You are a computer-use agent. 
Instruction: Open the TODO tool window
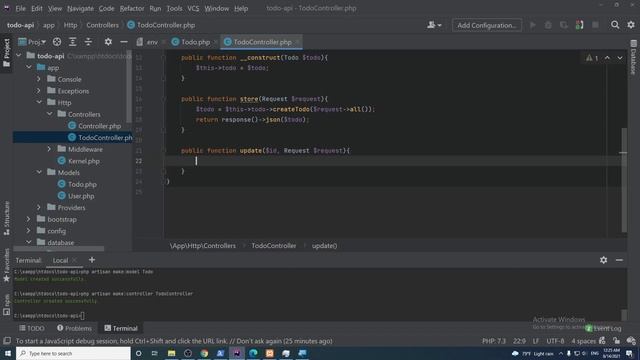tap(32, 328)
